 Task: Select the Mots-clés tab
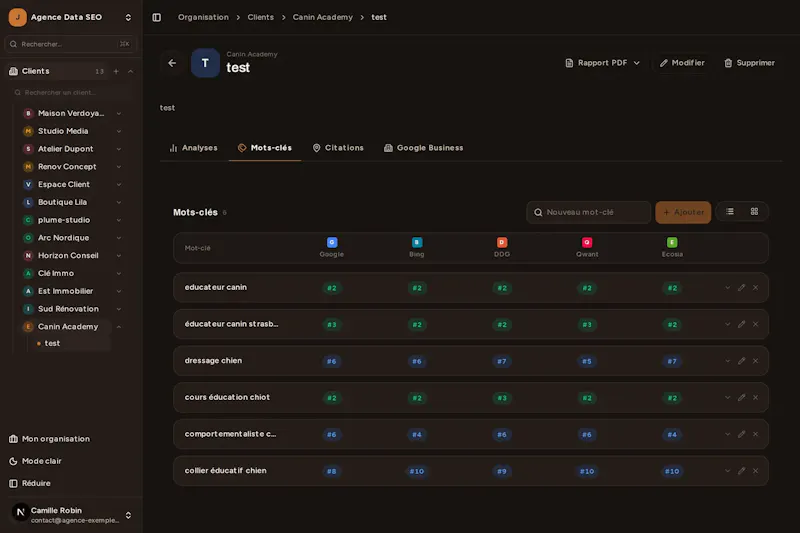(265, 148)
